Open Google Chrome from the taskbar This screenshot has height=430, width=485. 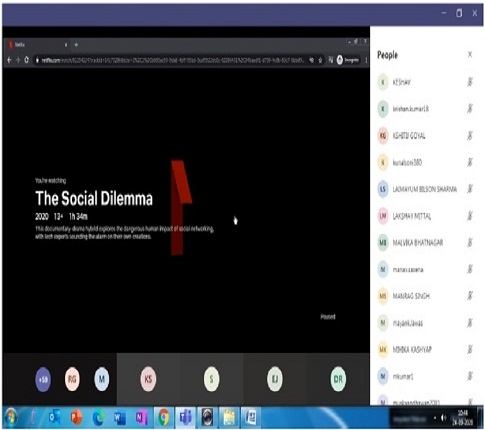pos(164,417)
